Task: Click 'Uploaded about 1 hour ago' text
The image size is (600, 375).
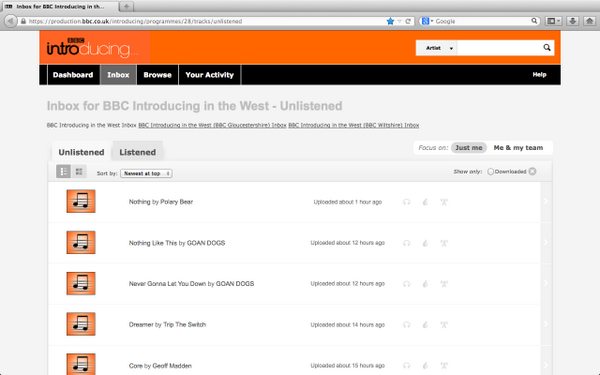Action: [348, 202]
